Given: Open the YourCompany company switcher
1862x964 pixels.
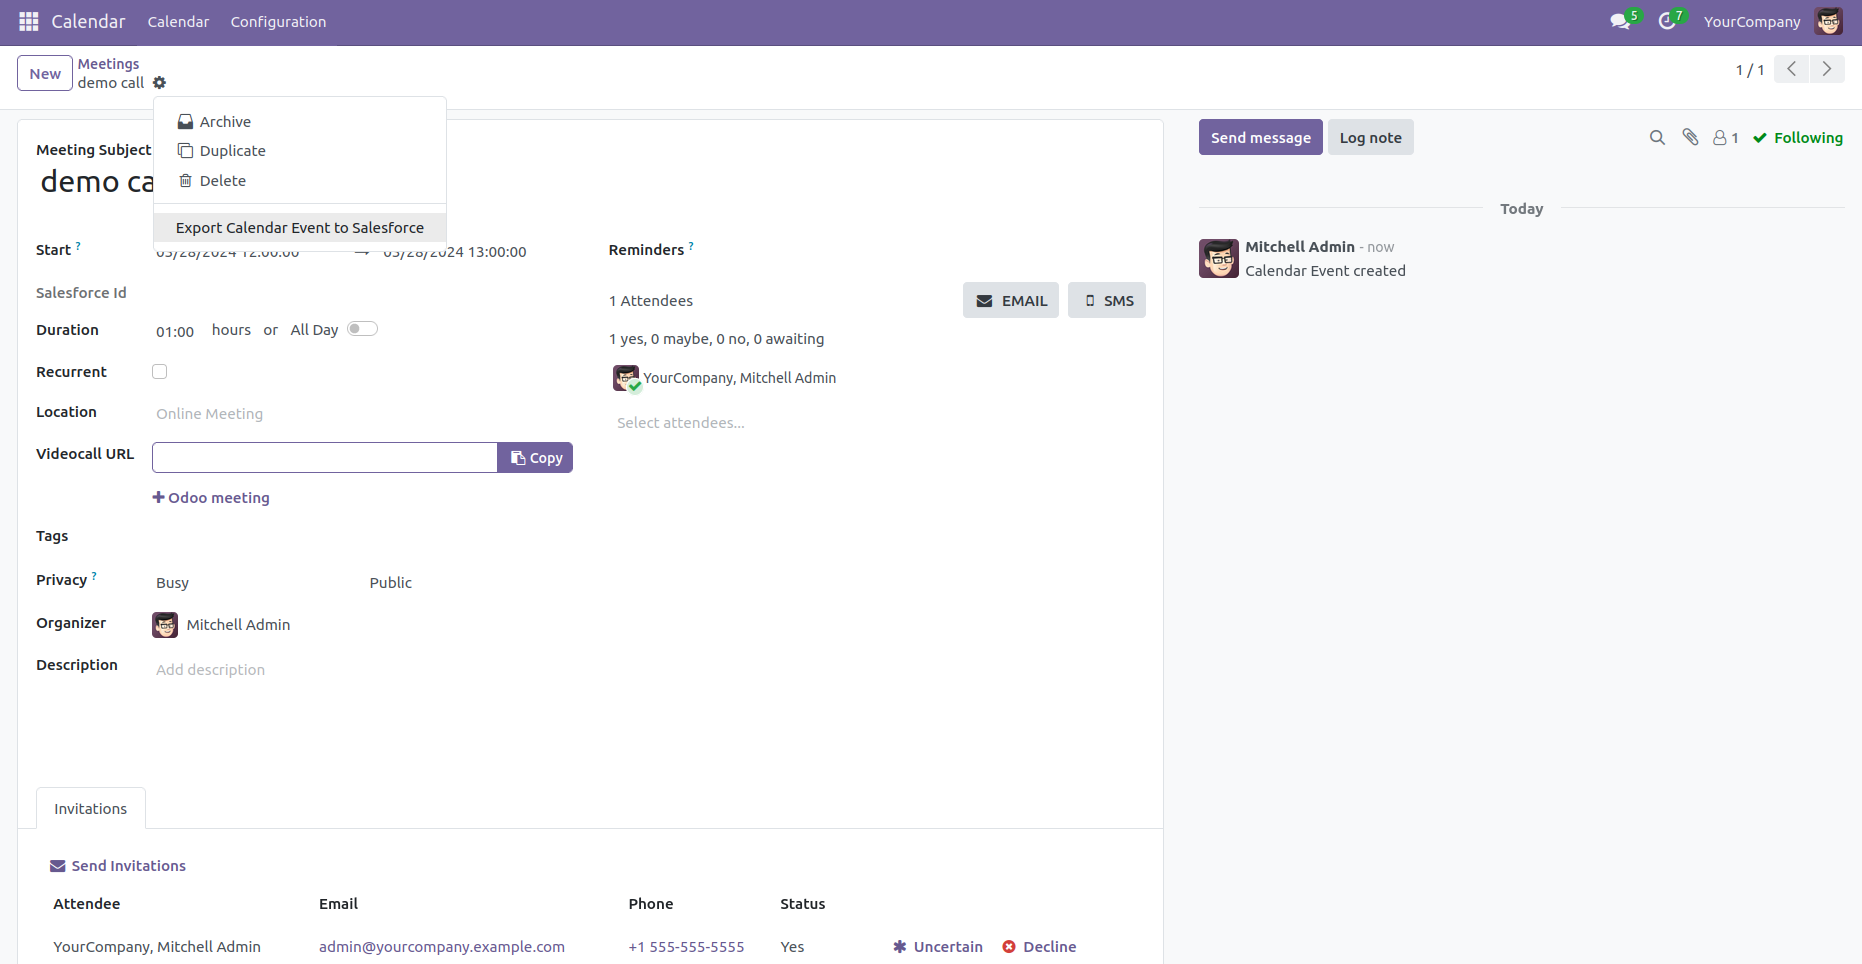Looking at the screenshot, I should pos(1752,21).
